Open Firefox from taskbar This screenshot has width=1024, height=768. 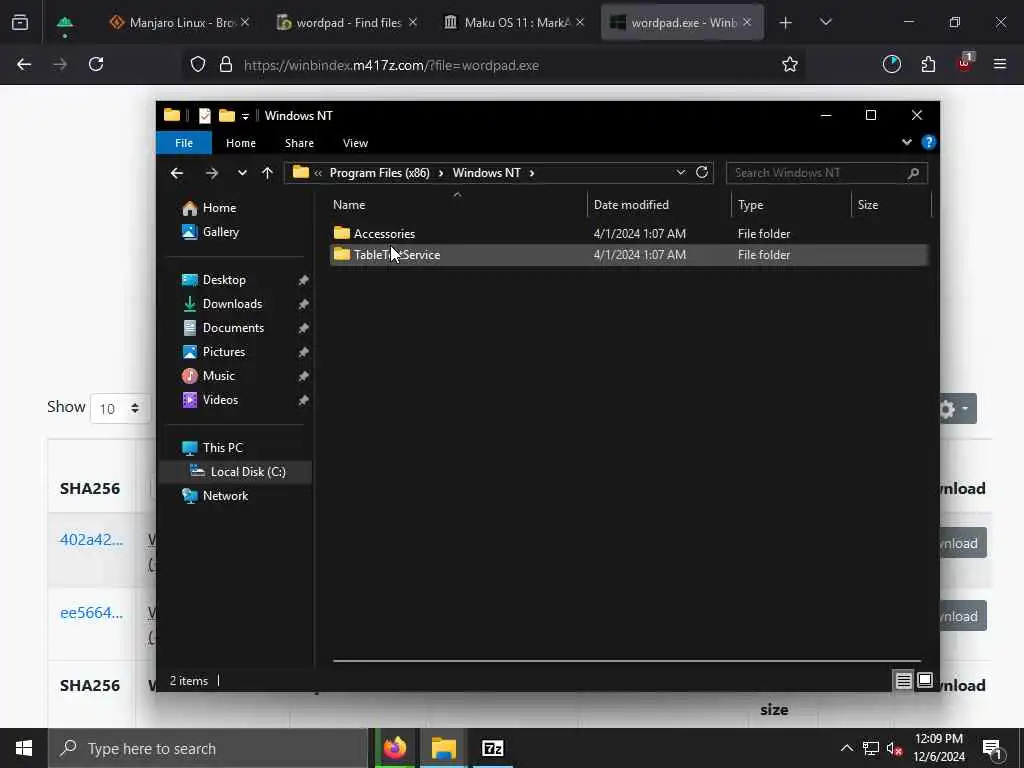(394, 748)
